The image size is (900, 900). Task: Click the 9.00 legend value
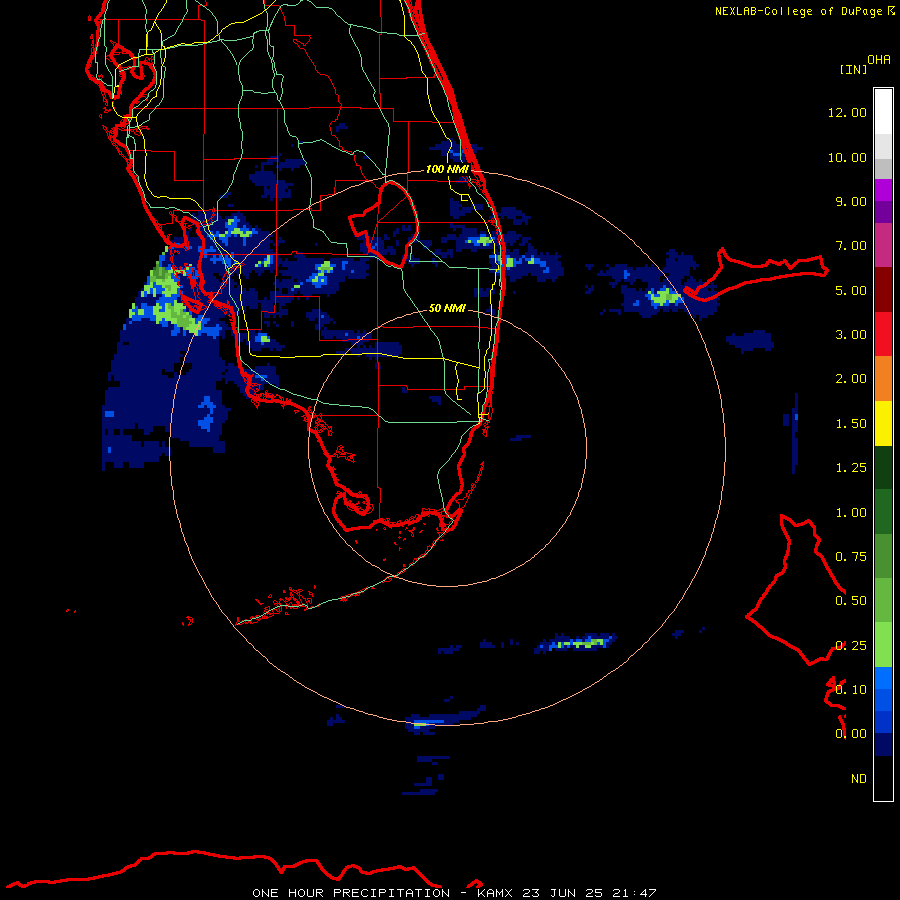click(851, 201)
